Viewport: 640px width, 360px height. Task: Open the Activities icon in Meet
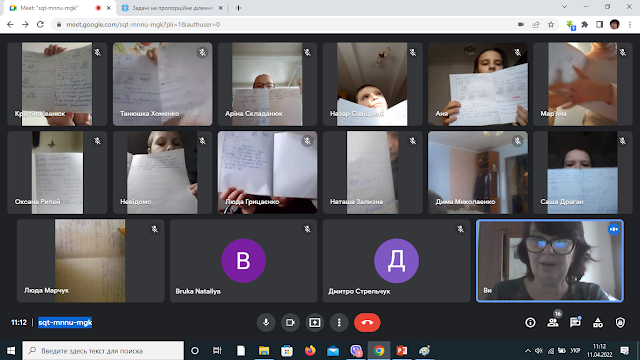click(598, 323)
